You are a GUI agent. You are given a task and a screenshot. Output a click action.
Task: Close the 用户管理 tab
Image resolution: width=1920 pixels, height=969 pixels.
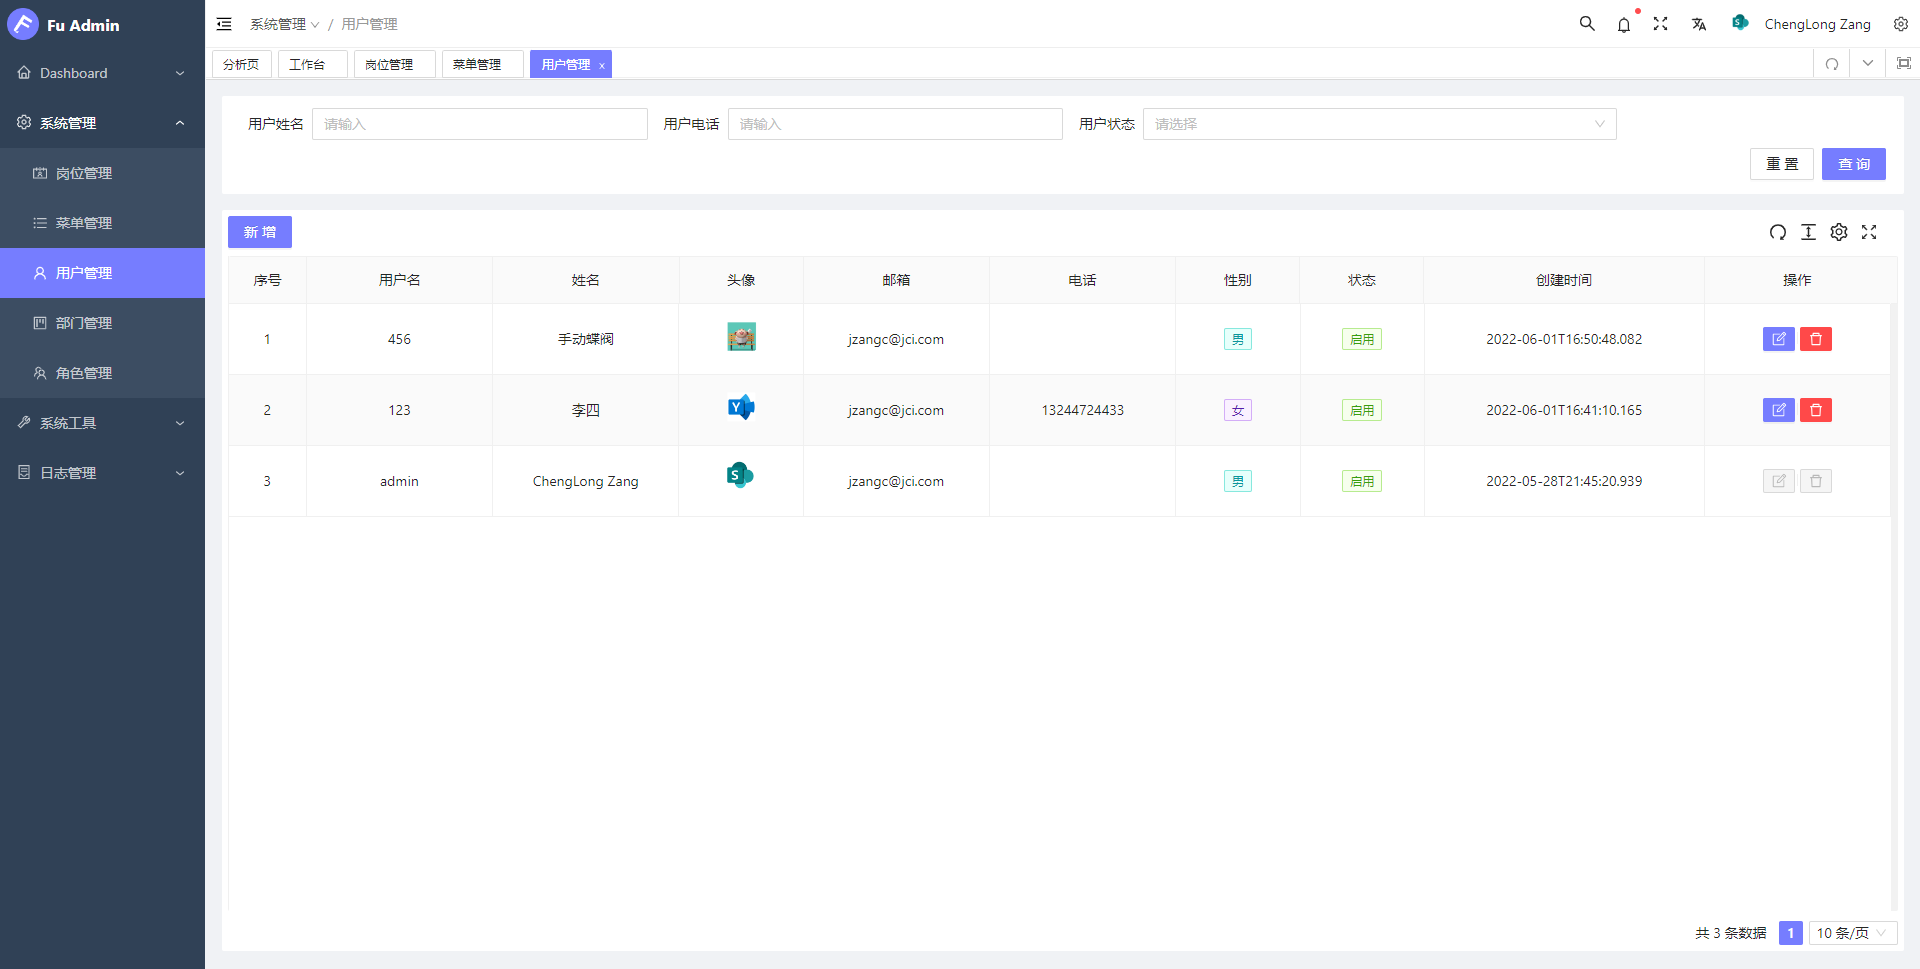point(602,65)
